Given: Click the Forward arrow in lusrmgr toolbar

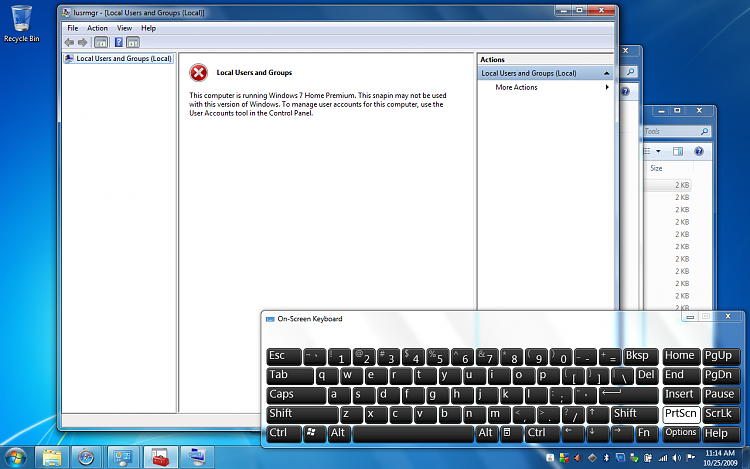Looking at the screenshot, I should point(82,43).
